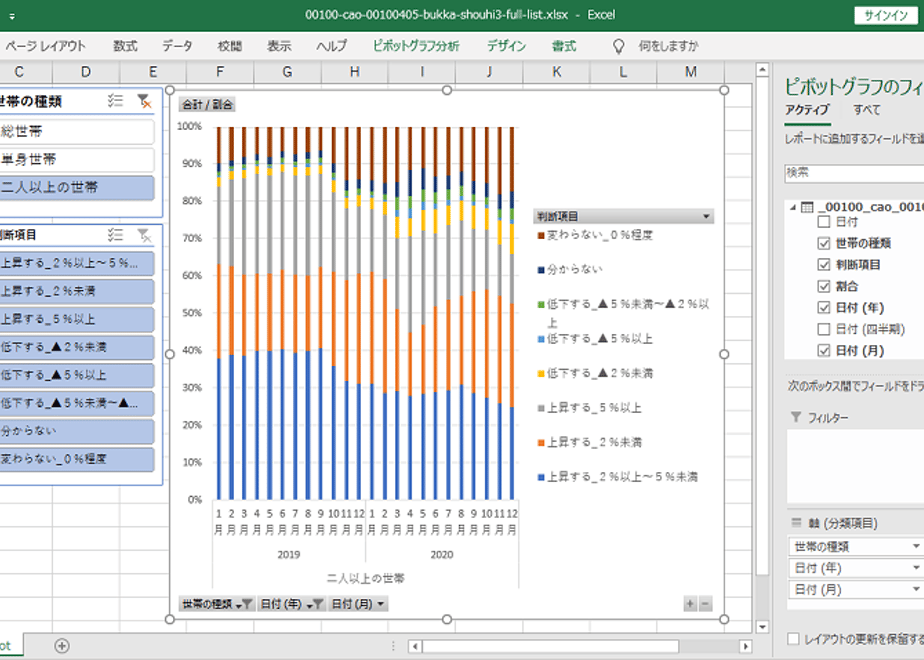Collapse entire chart field with minus button

705,603
